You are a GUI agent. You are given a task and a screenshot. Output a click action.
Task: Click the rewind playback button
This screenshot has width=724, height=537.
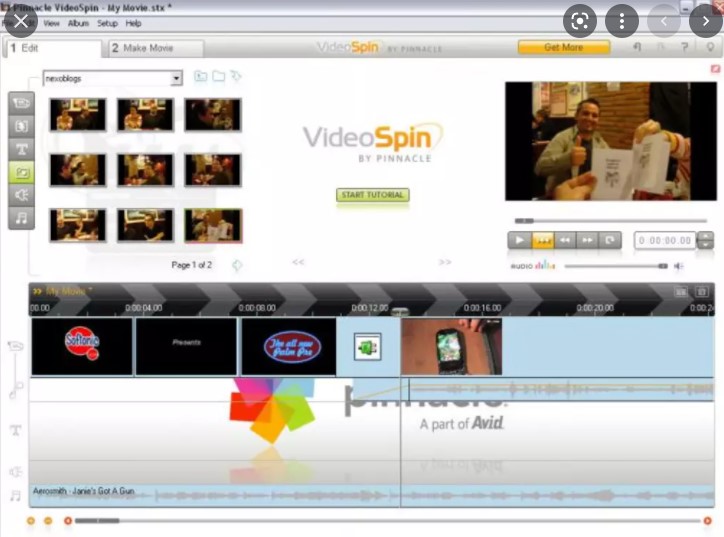tap(565, 240)
